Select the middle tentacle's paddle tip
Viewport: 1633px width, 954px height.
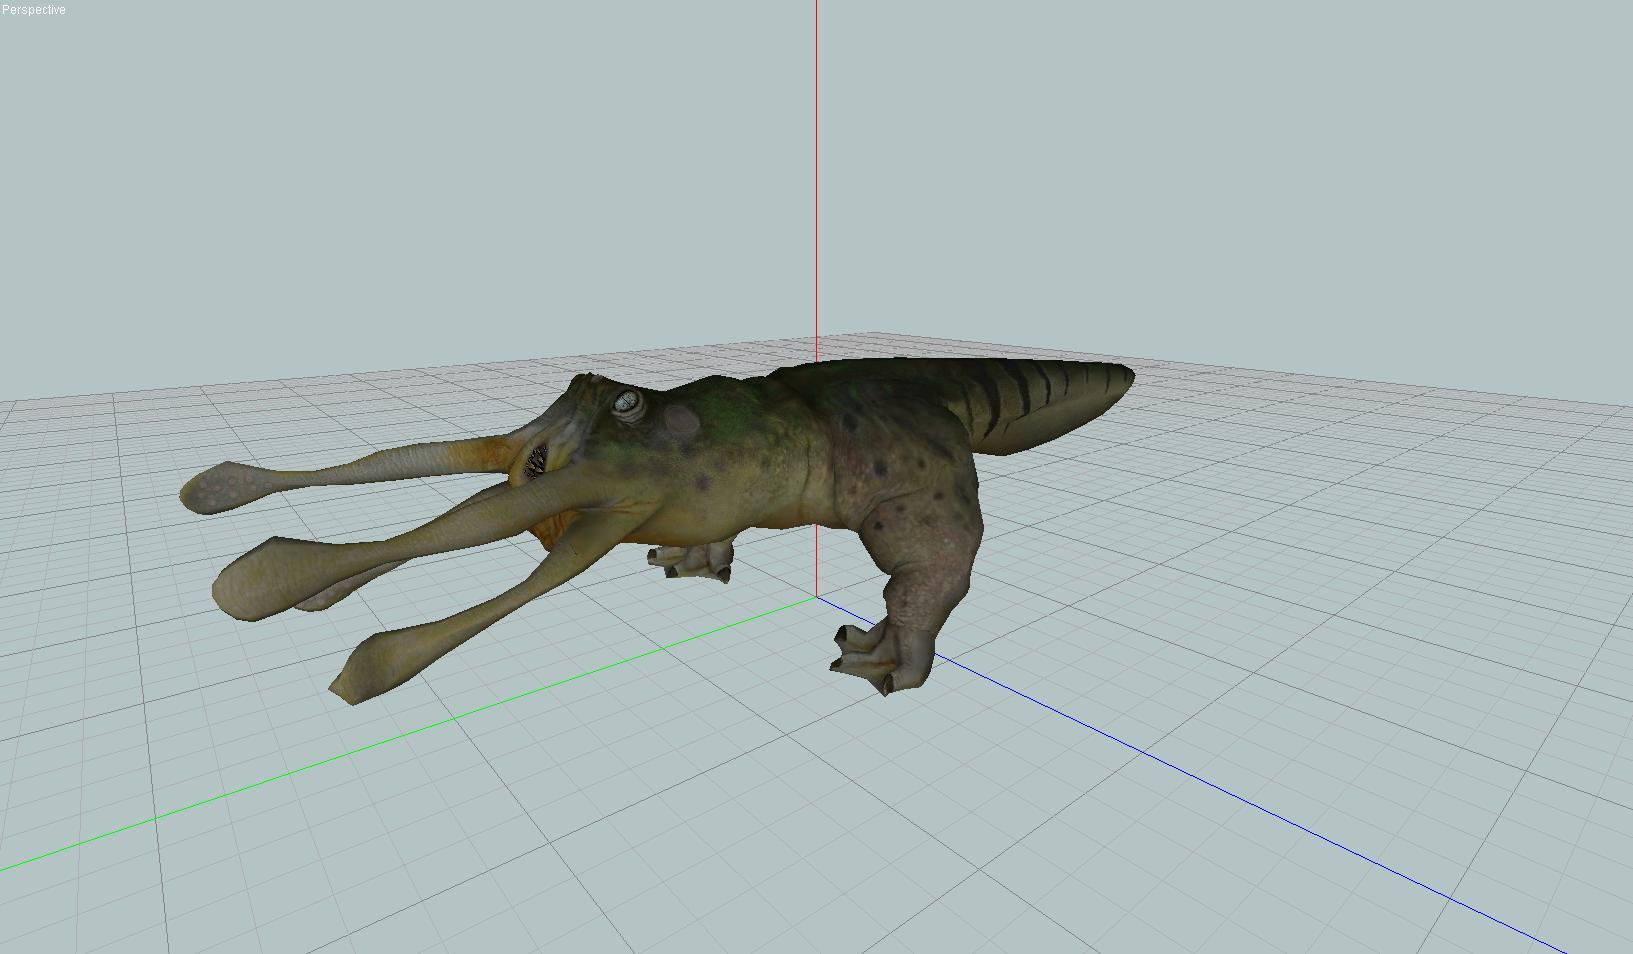pyautogui.click(x=250, y=580)
